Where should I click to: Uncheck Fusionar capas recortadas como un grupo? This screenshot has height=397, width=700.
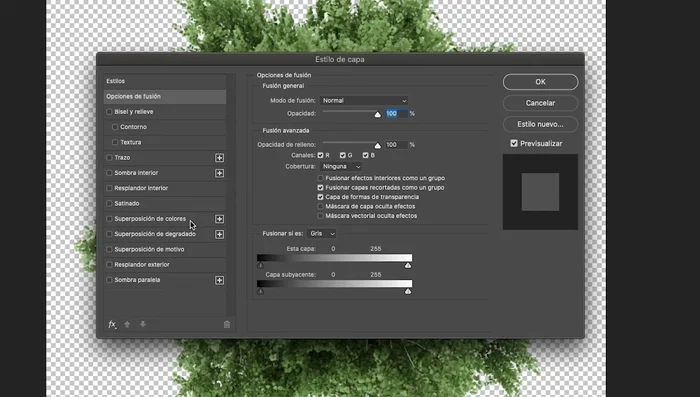pos(320,188)
